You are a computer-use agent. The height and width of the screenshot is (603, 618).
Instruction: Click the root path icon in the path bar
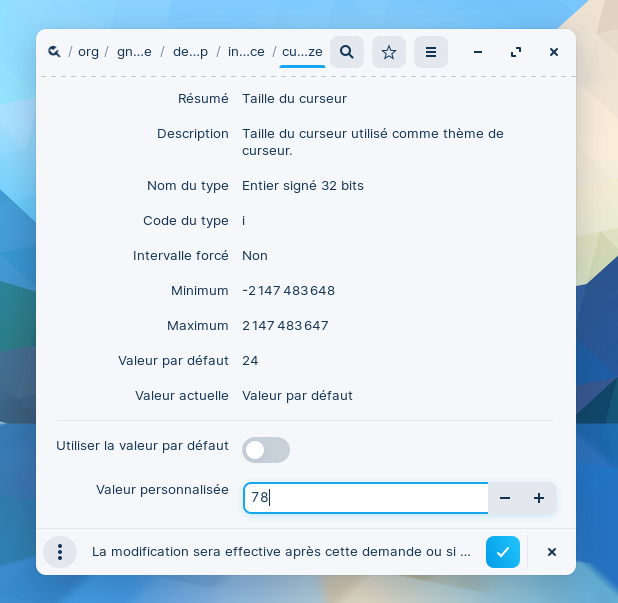pos(54,52)
